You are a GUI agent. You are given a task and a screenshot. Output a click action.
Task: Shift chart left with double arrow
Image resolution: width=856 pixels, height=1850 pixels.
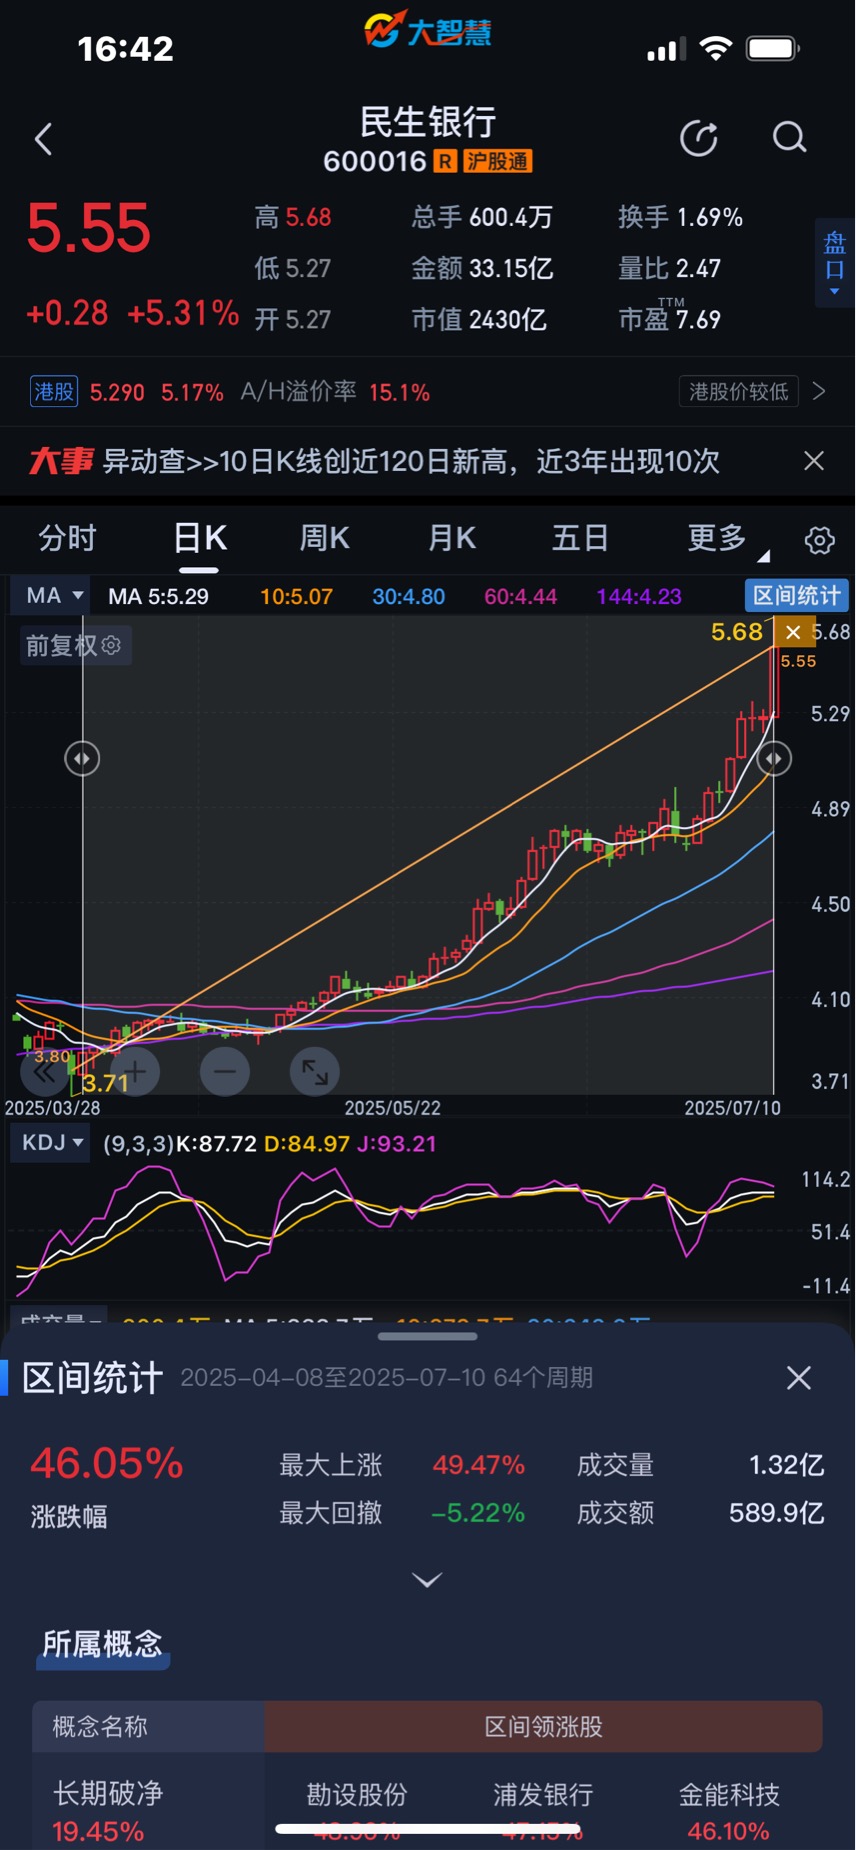pyautogui.click(x=44, y=1072)
